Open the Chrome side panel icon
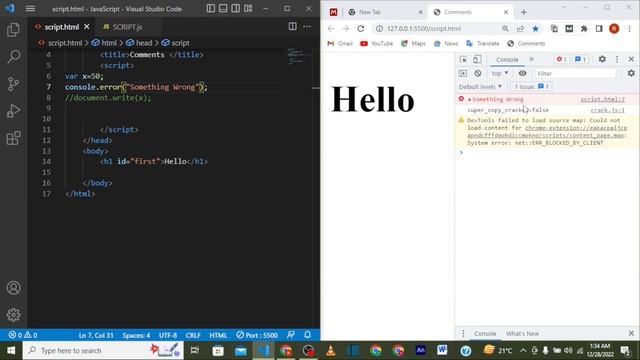Screen dimensions: 640x360 click(599, 29)
